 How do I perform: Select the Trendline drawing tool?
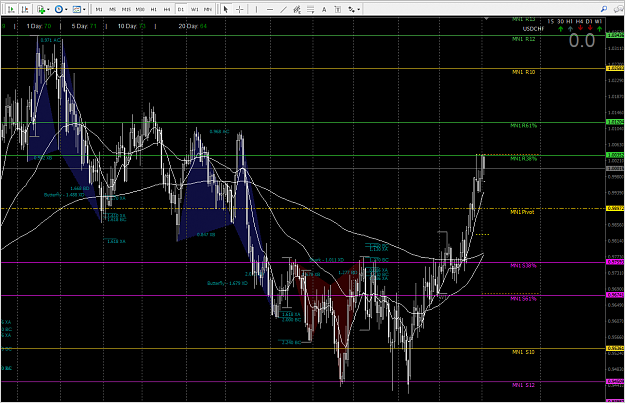283,9
